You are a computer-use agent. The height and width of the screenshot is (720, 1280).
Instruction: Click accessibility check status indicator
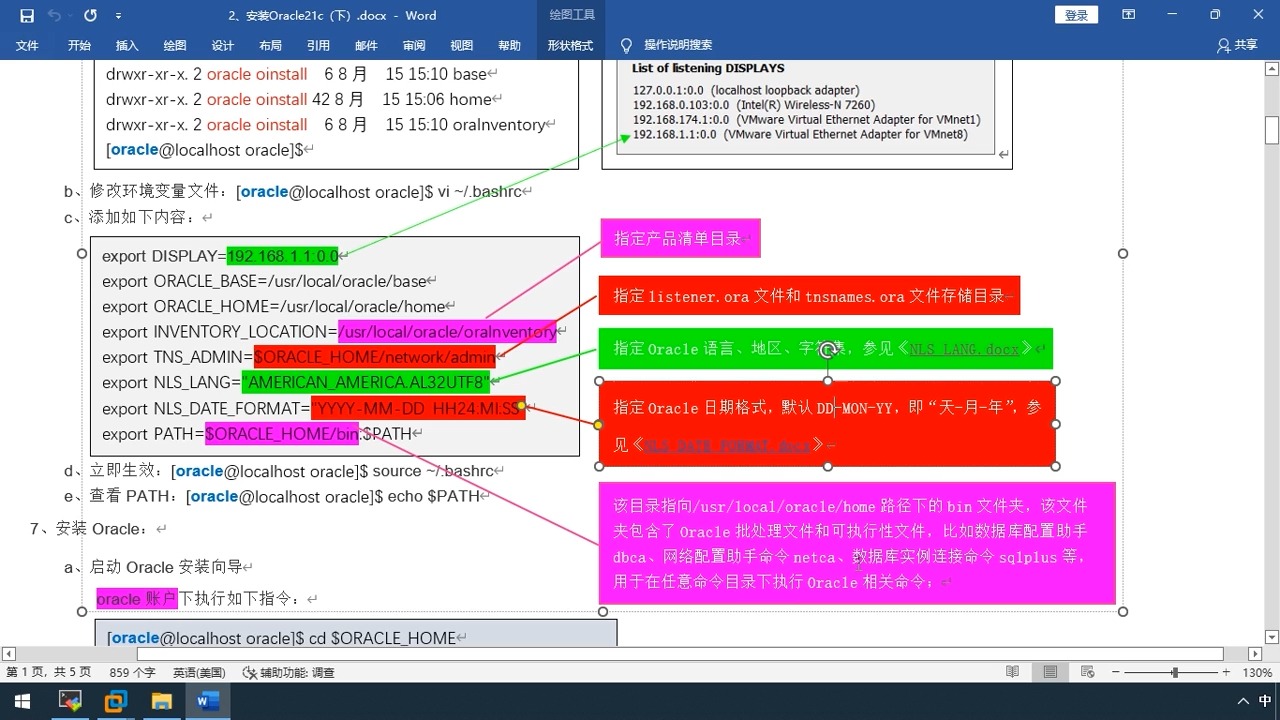[x=288, y=673]
